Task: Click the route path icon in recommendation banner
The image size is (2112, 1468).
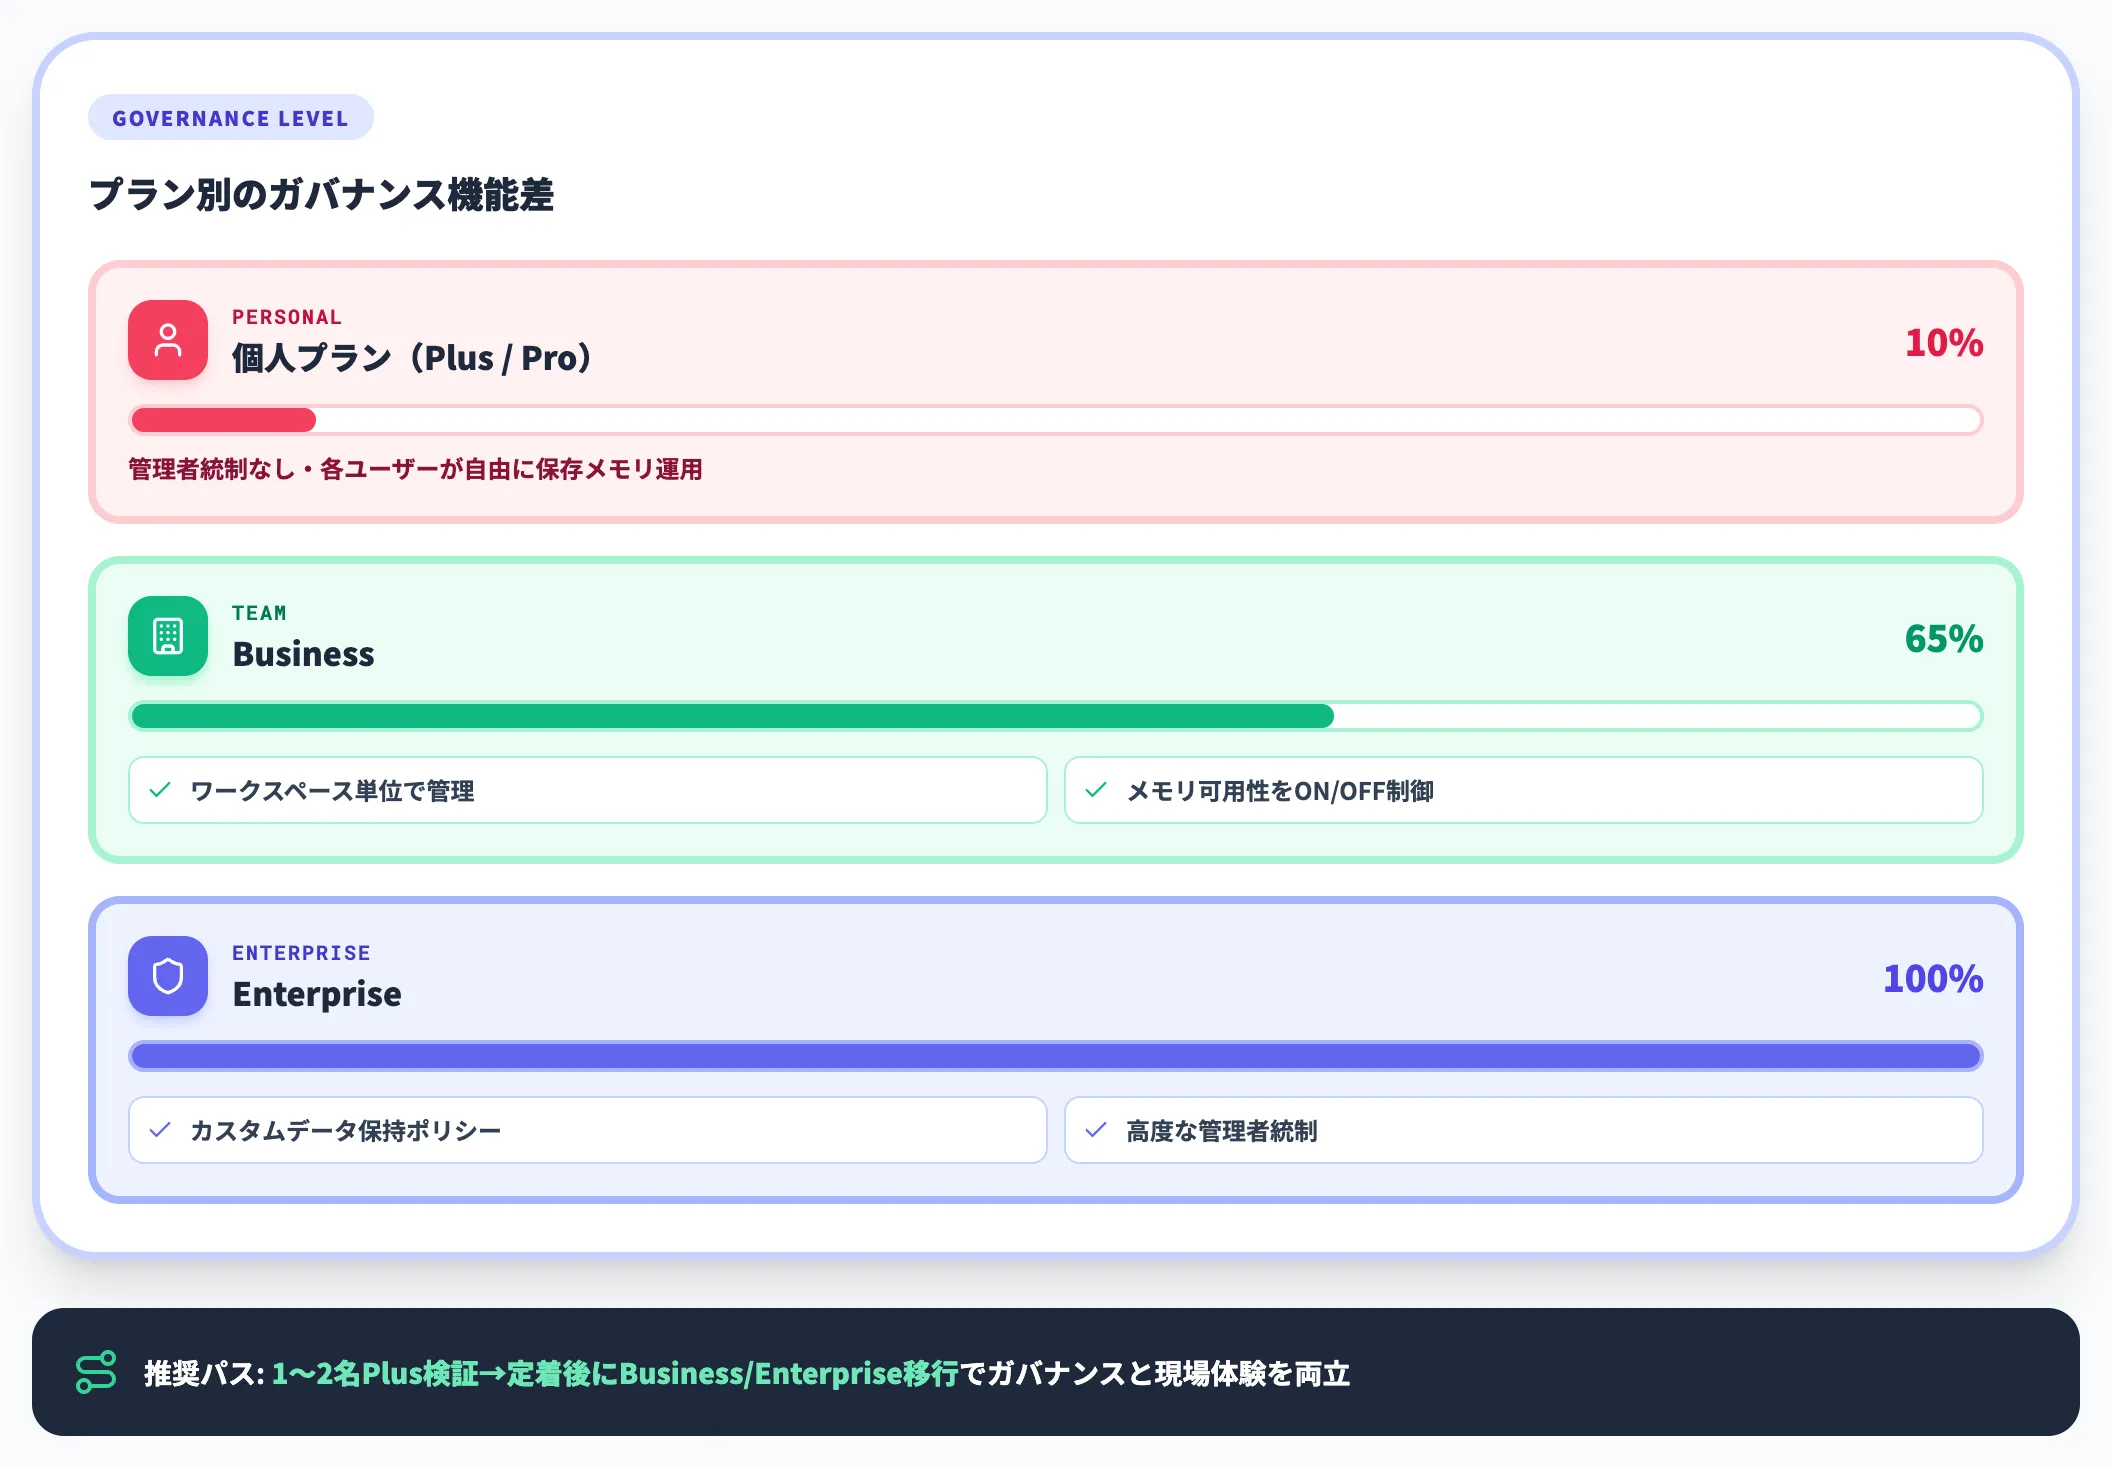Action: [96, 1372]
